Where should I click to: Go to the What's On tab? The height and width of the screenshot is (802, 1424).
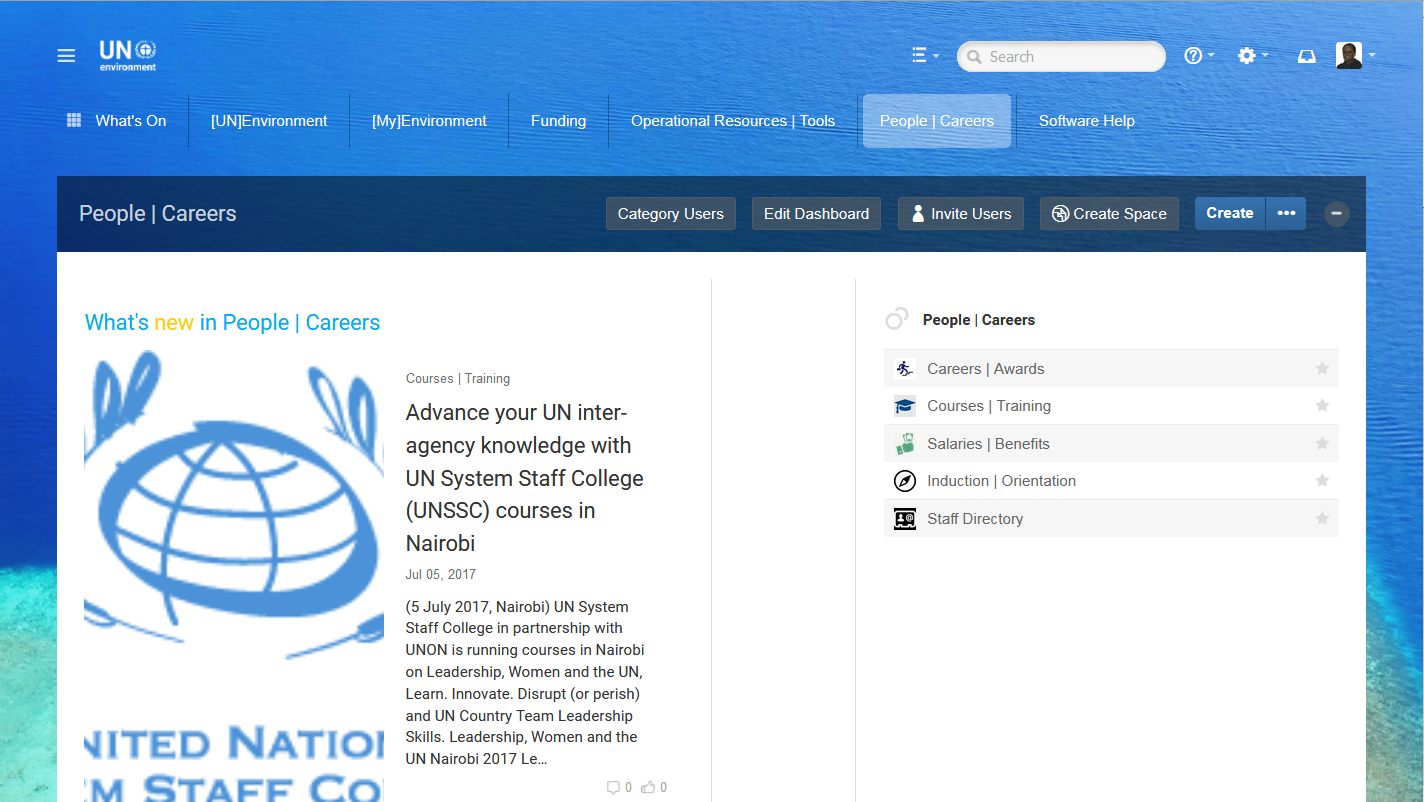(131, 121)
